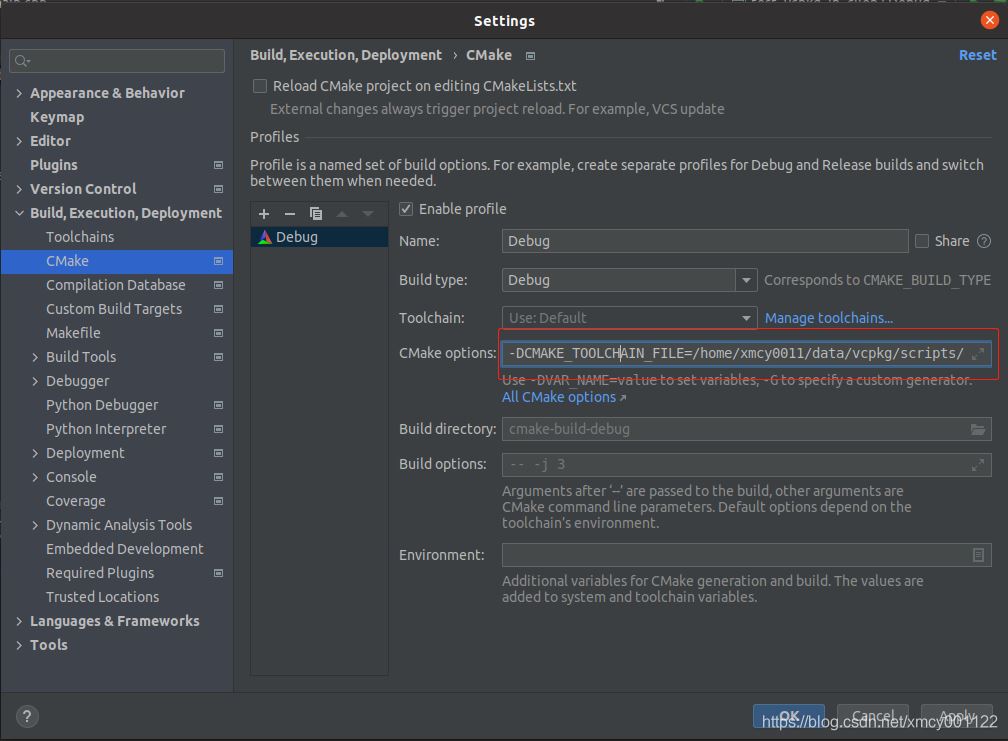The image size is (1008, 741).
Task: Enable reload CMake project on editing
Action: [x=261, y=86]
